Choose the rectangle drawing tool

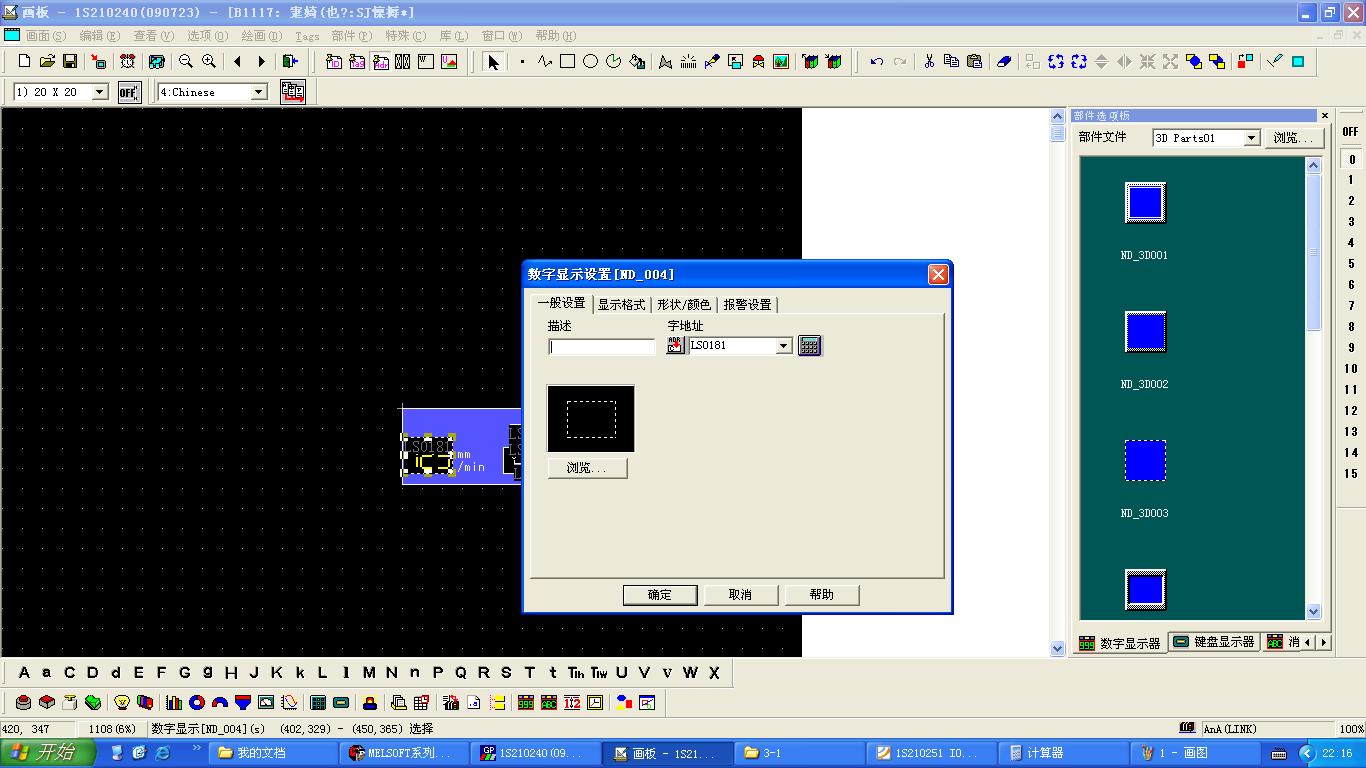(567, 62)
